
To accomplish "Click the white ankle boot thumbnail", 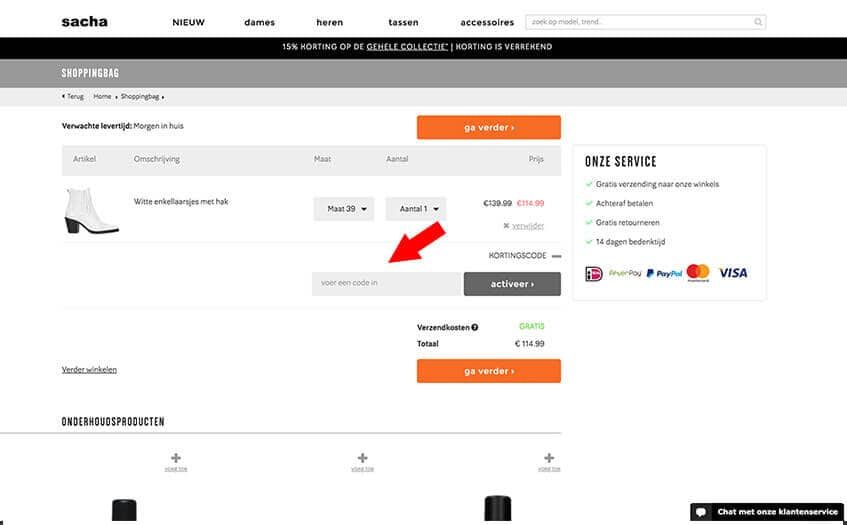I will coord(91,210).
